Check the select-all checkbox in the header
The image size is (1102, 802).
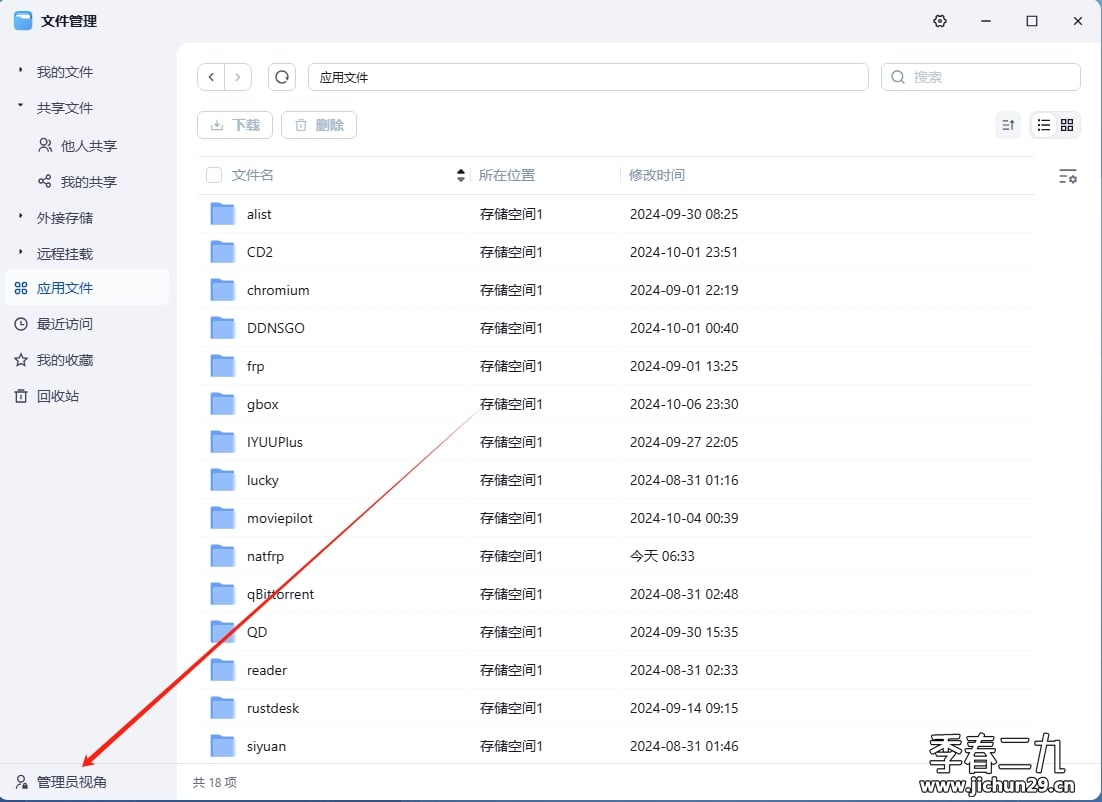[214, 174]
